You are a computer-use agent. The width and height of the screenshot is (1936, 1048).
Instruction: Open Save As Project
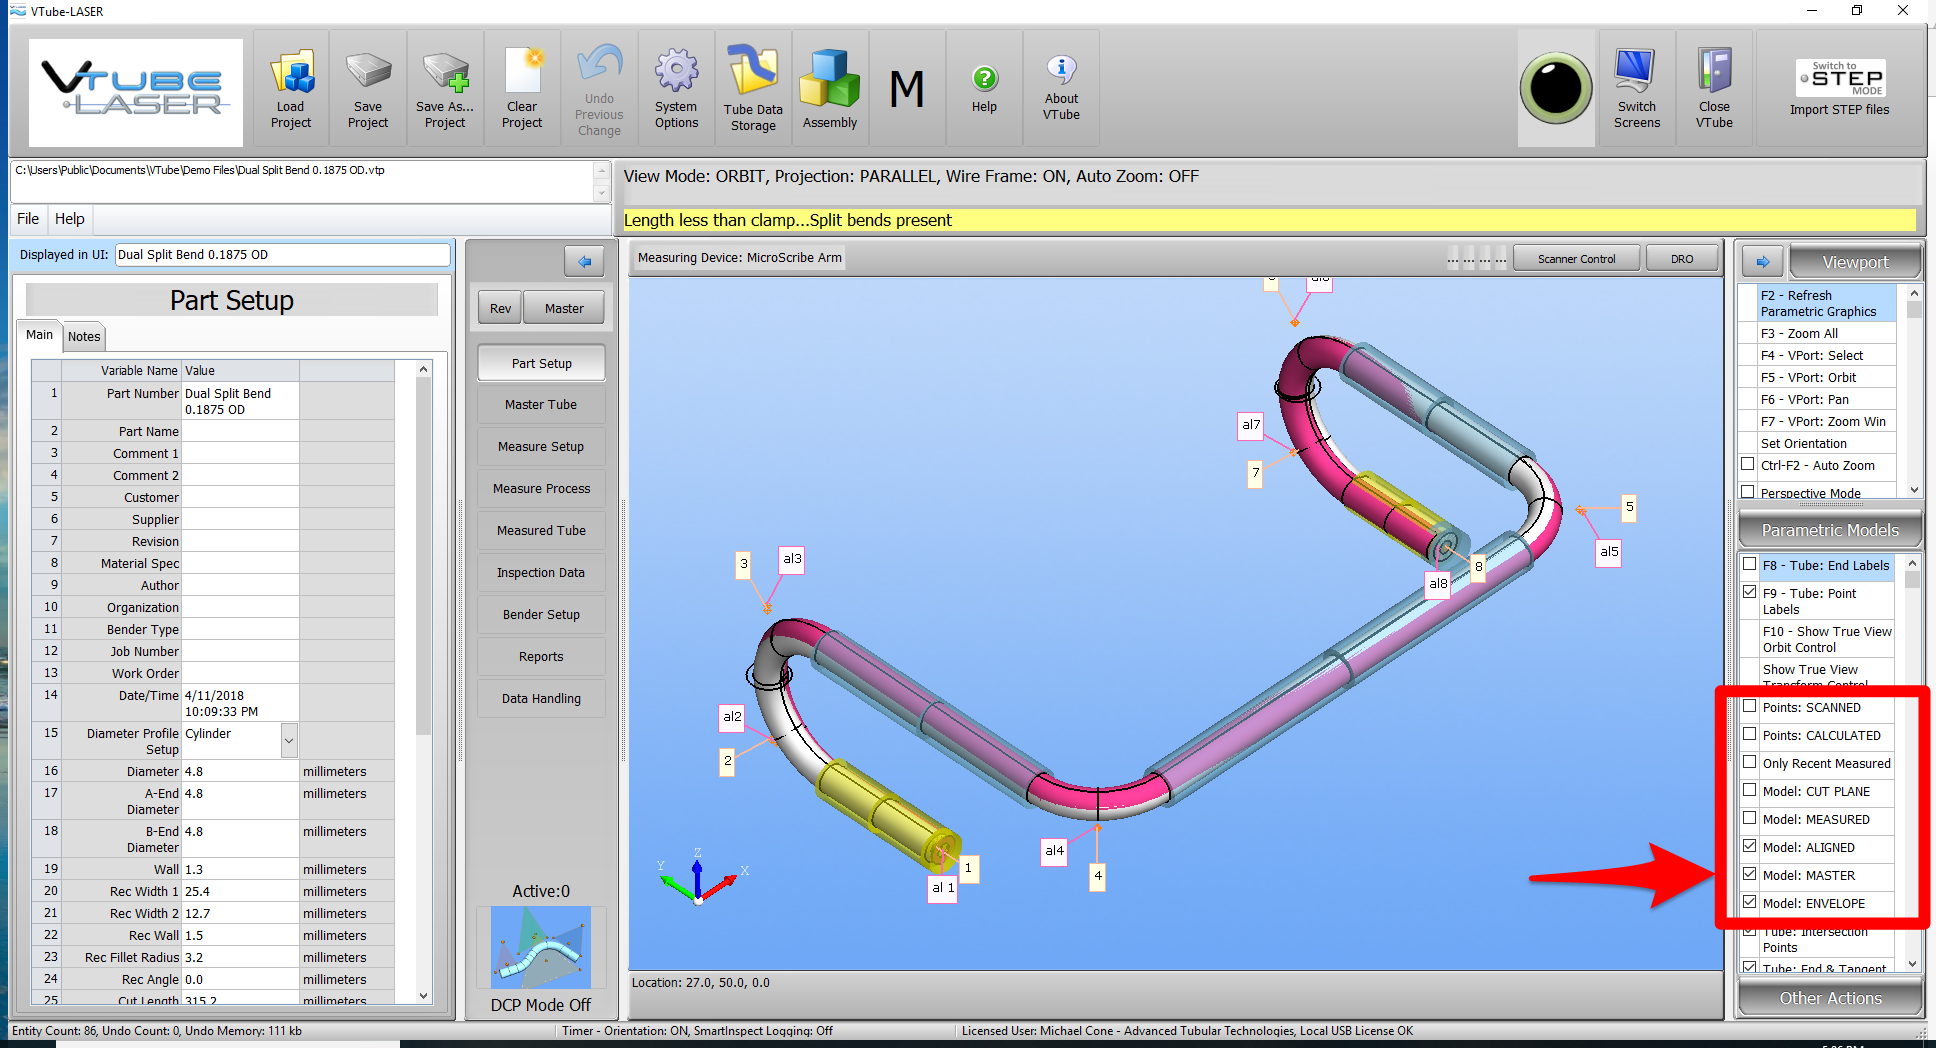coord(445,90)
